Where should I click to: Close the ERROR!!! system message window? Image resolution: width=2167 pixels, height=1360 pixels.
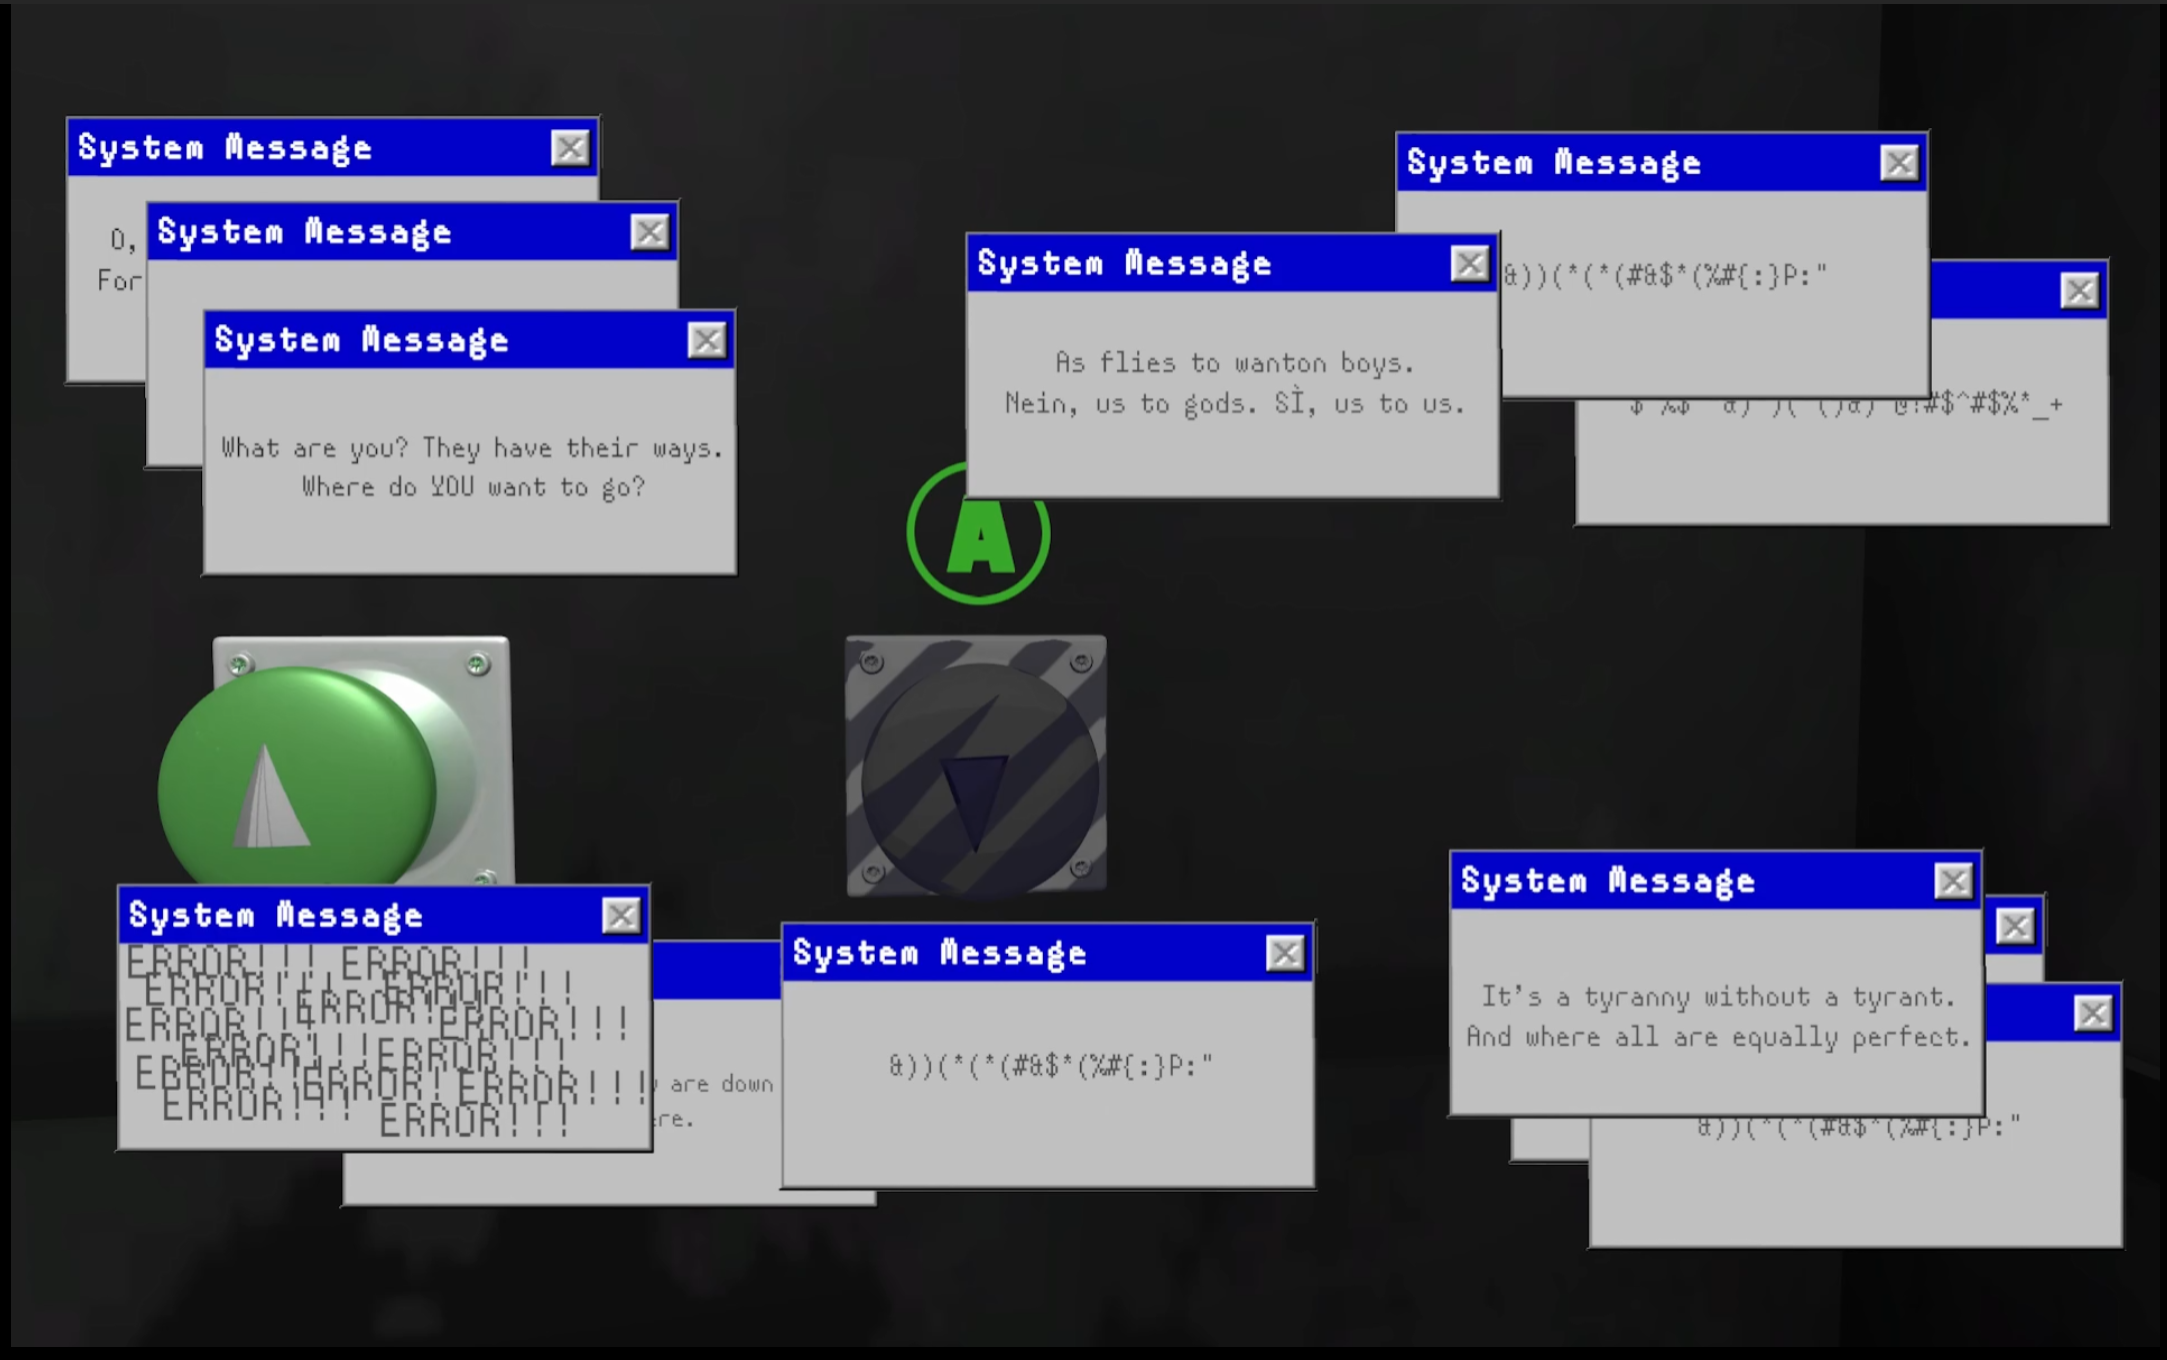(621, 915)
